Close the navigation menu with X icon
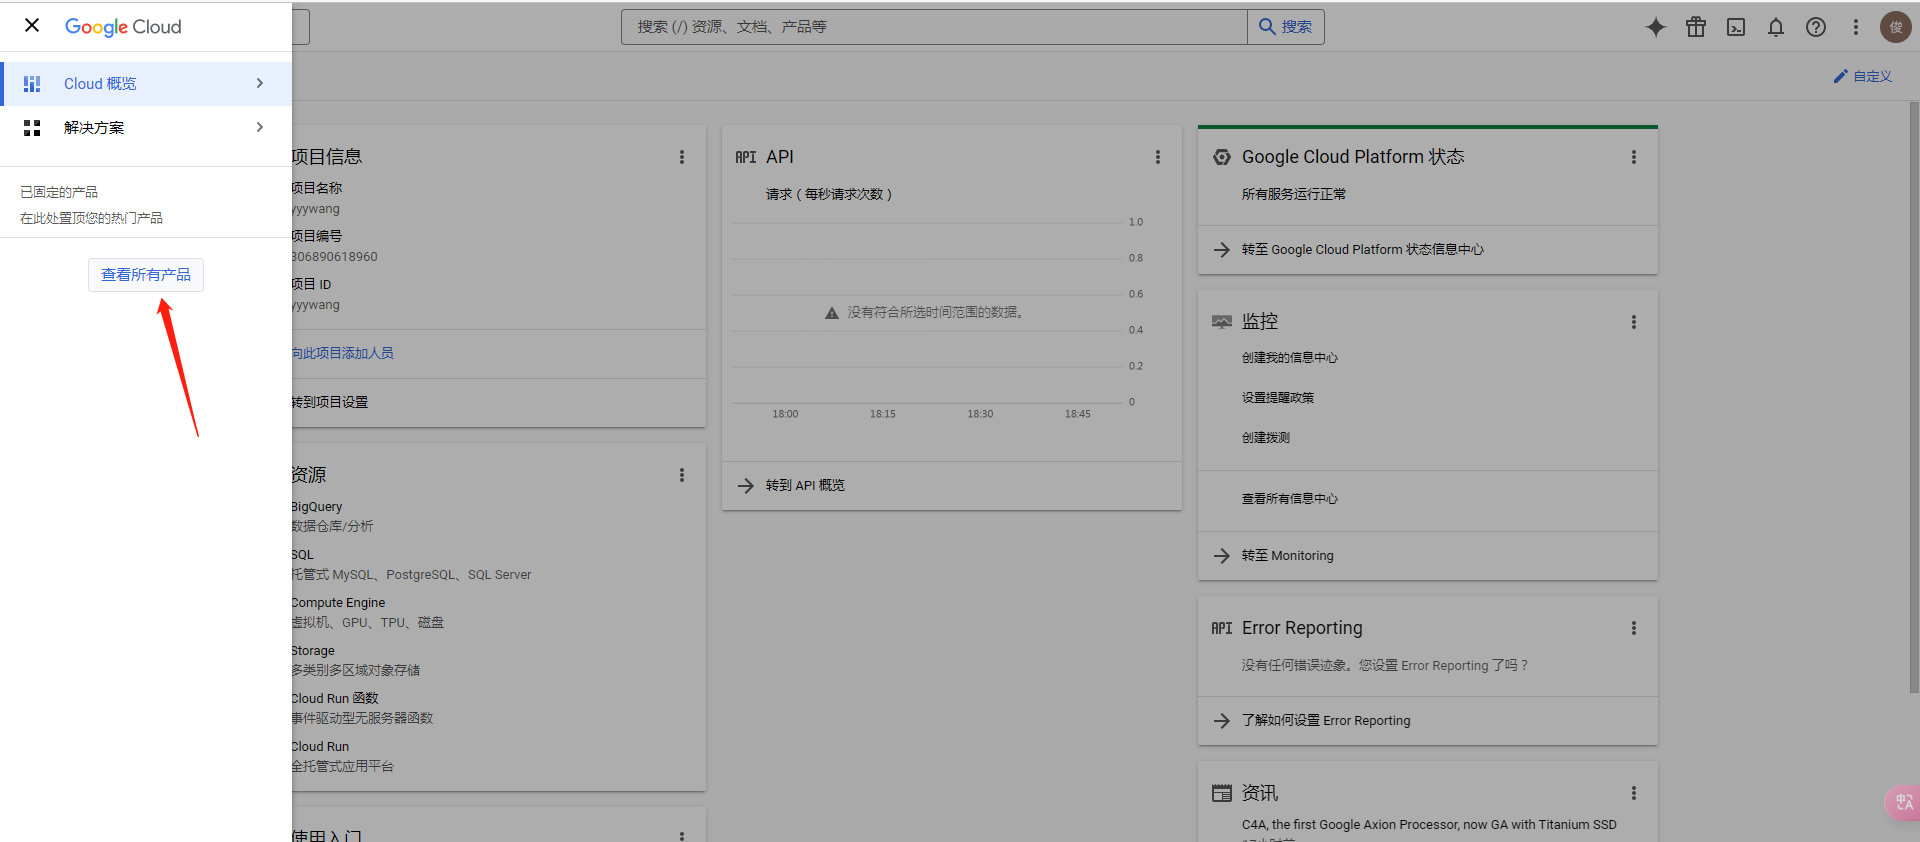The height and width of the screenshot is (842, 1920). pos(32,25)
